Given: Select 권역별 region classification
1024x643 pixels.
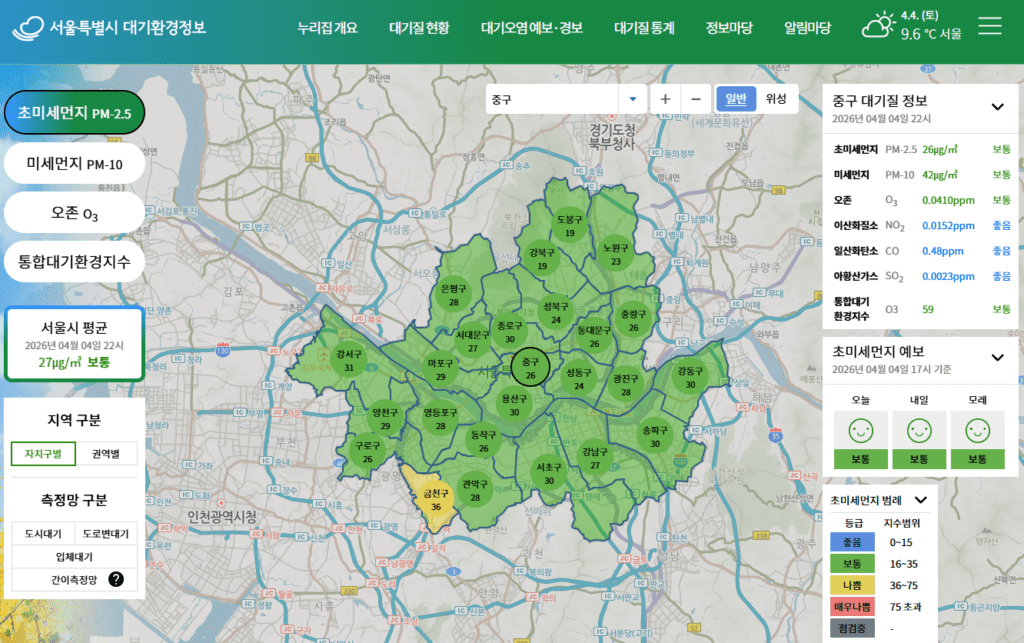Looking at the screenshot, I should point(108,453).
